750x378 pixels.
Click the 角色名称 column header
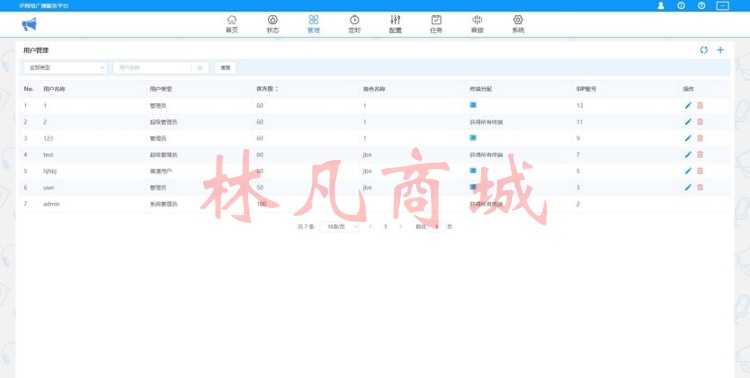coord(374,89)
